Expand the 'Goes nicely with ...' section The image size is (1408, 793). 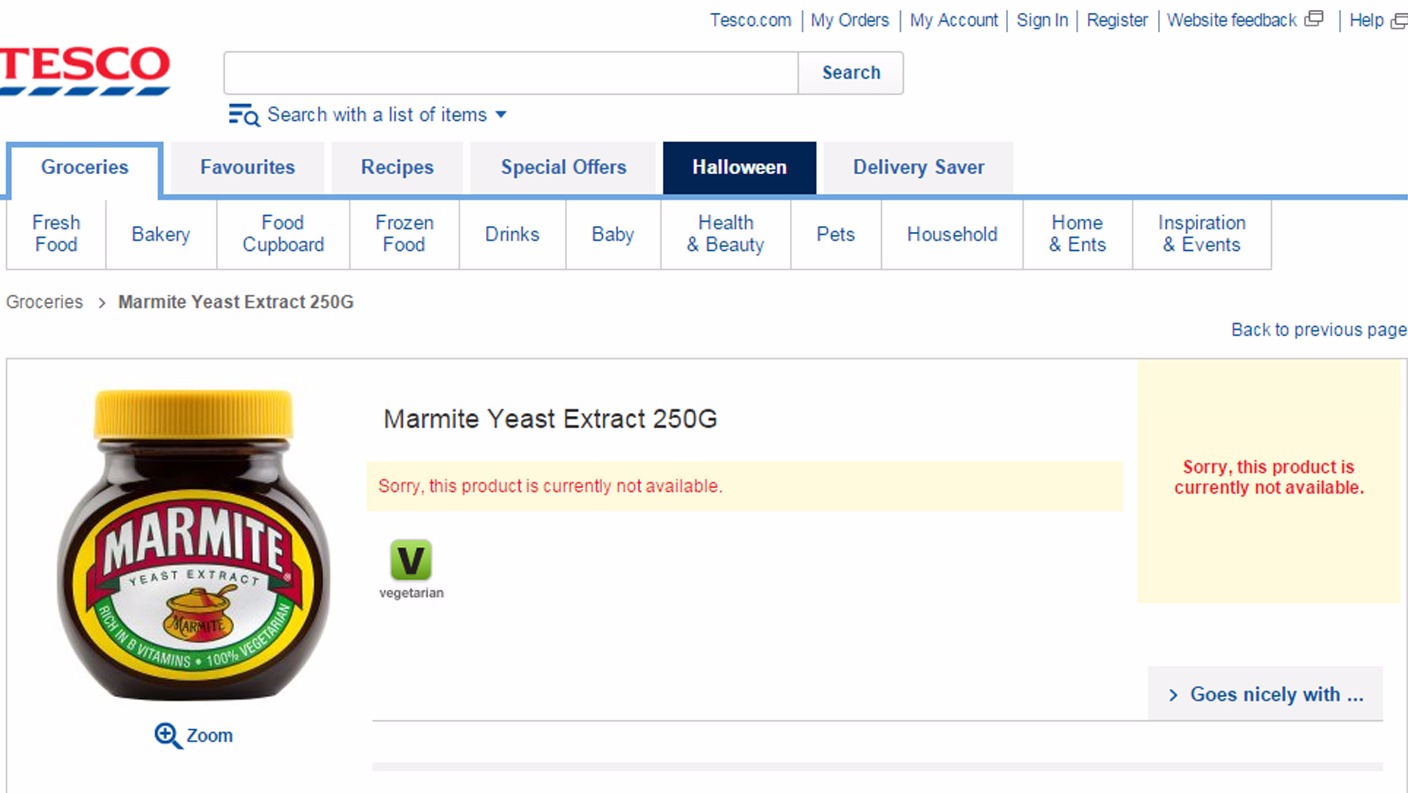coord(1265,694)
